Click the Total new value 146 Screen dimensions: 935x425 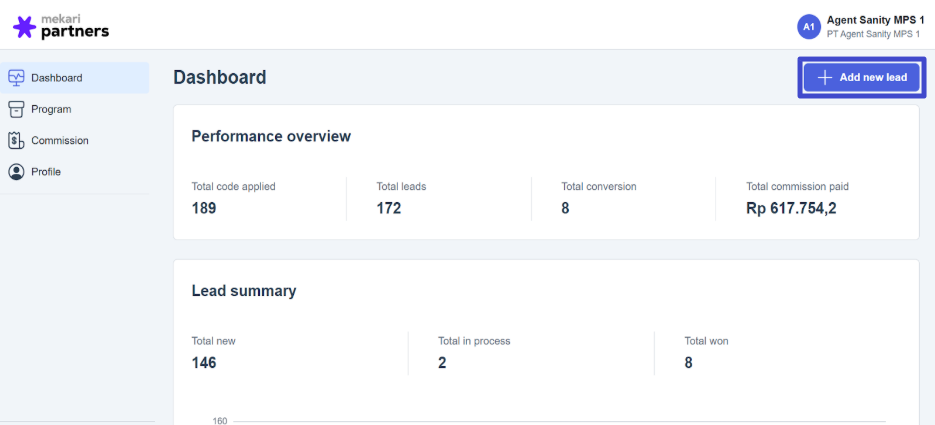204,362
